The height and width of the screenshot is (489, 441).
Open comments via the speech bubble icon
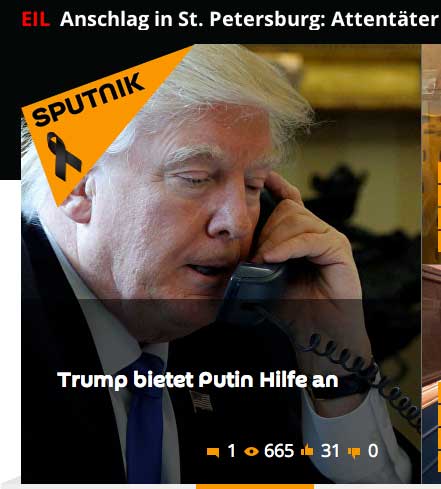(x=213, y=452)
